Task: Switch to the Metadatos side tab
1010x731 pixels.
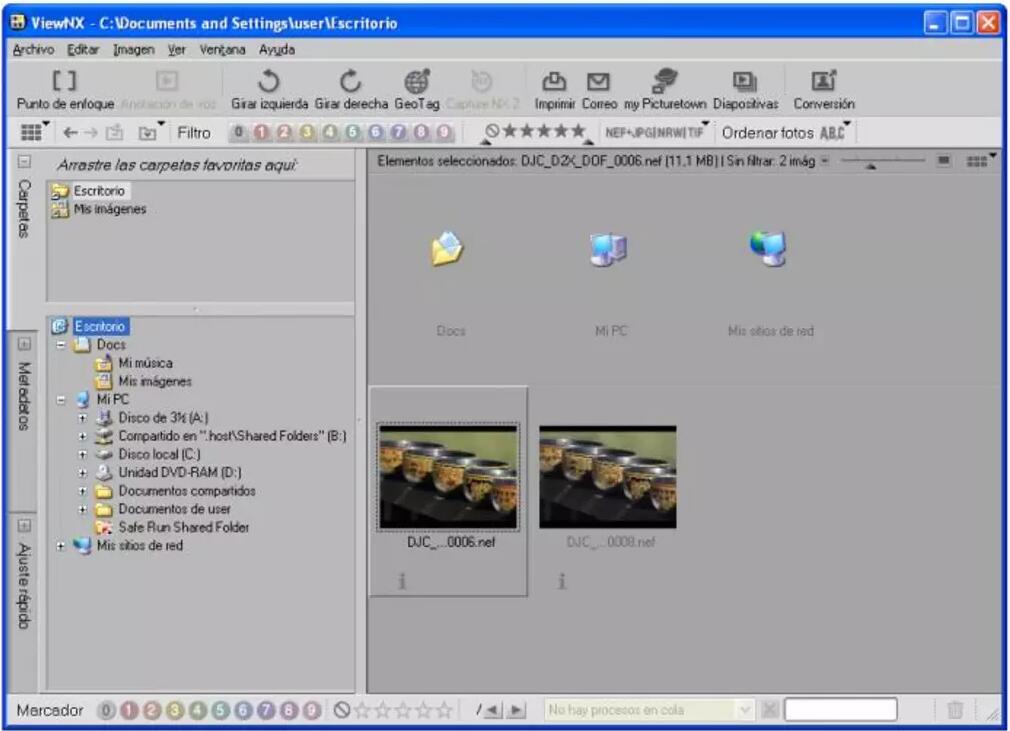Action: [24, 395]
